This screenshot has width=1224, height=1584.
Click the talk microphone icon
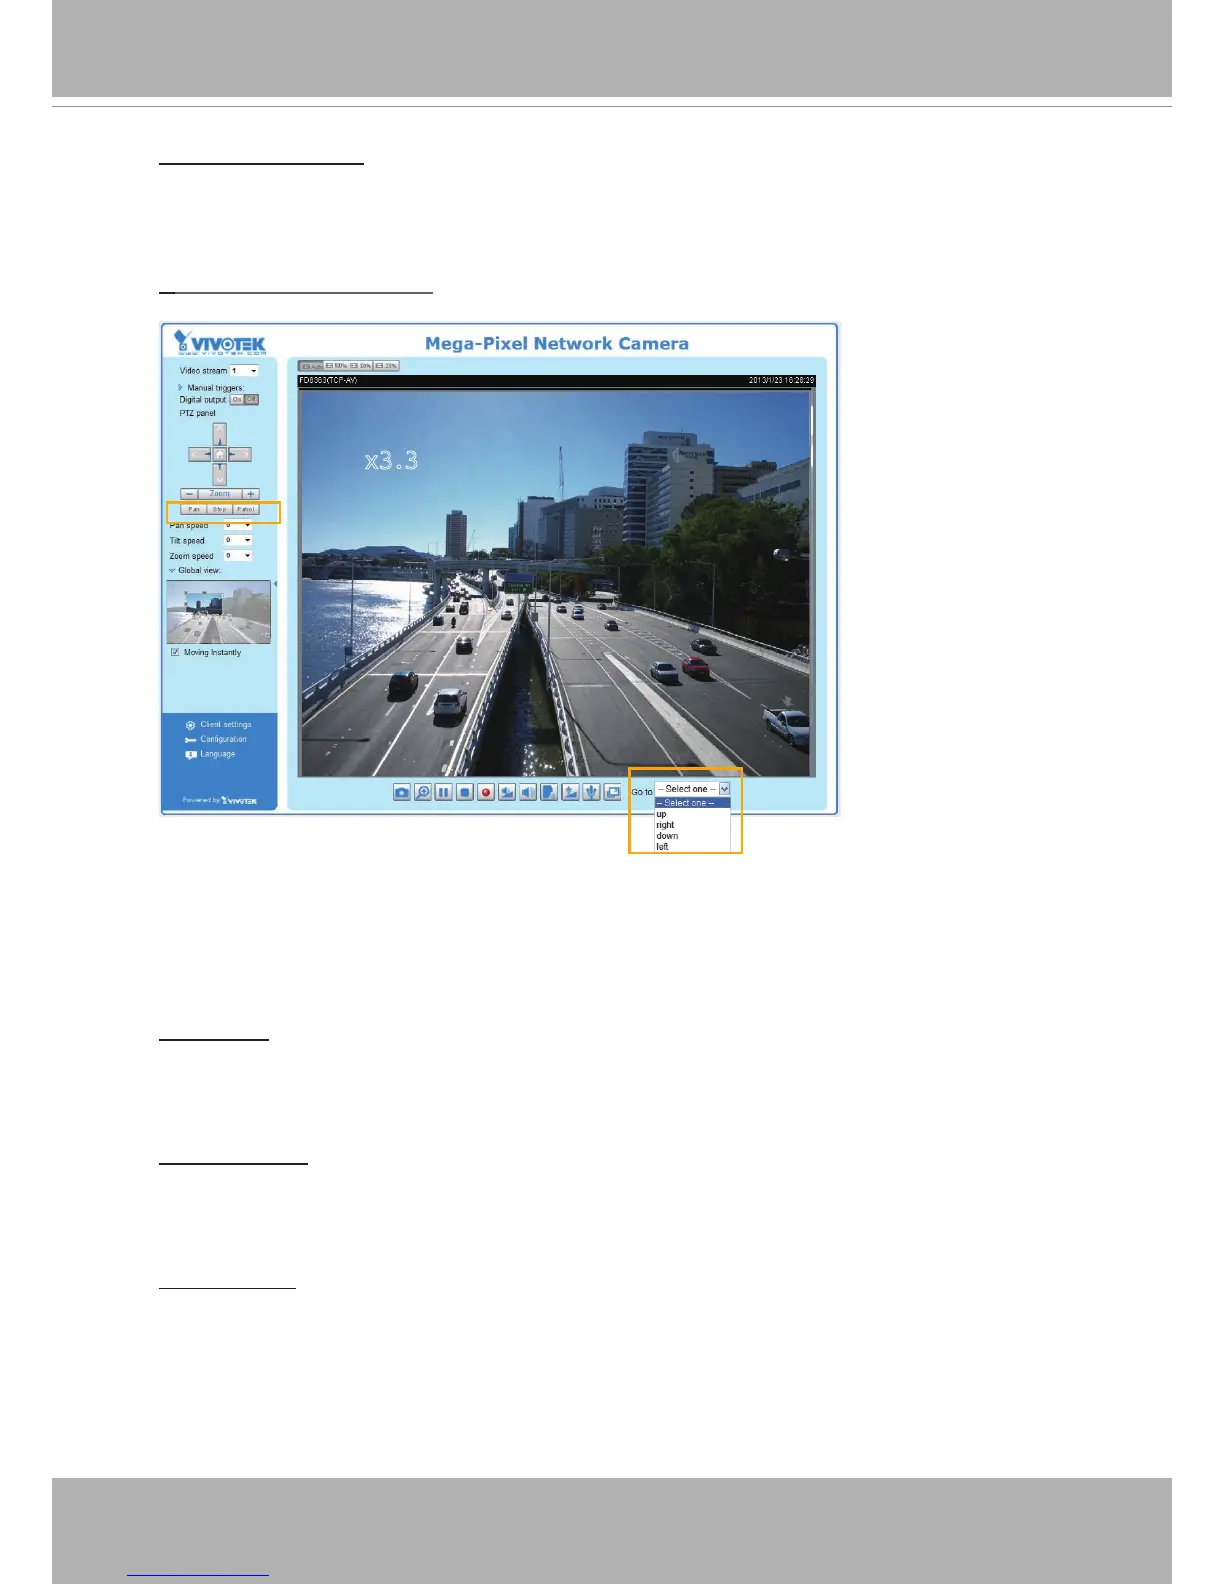[591, 792]
